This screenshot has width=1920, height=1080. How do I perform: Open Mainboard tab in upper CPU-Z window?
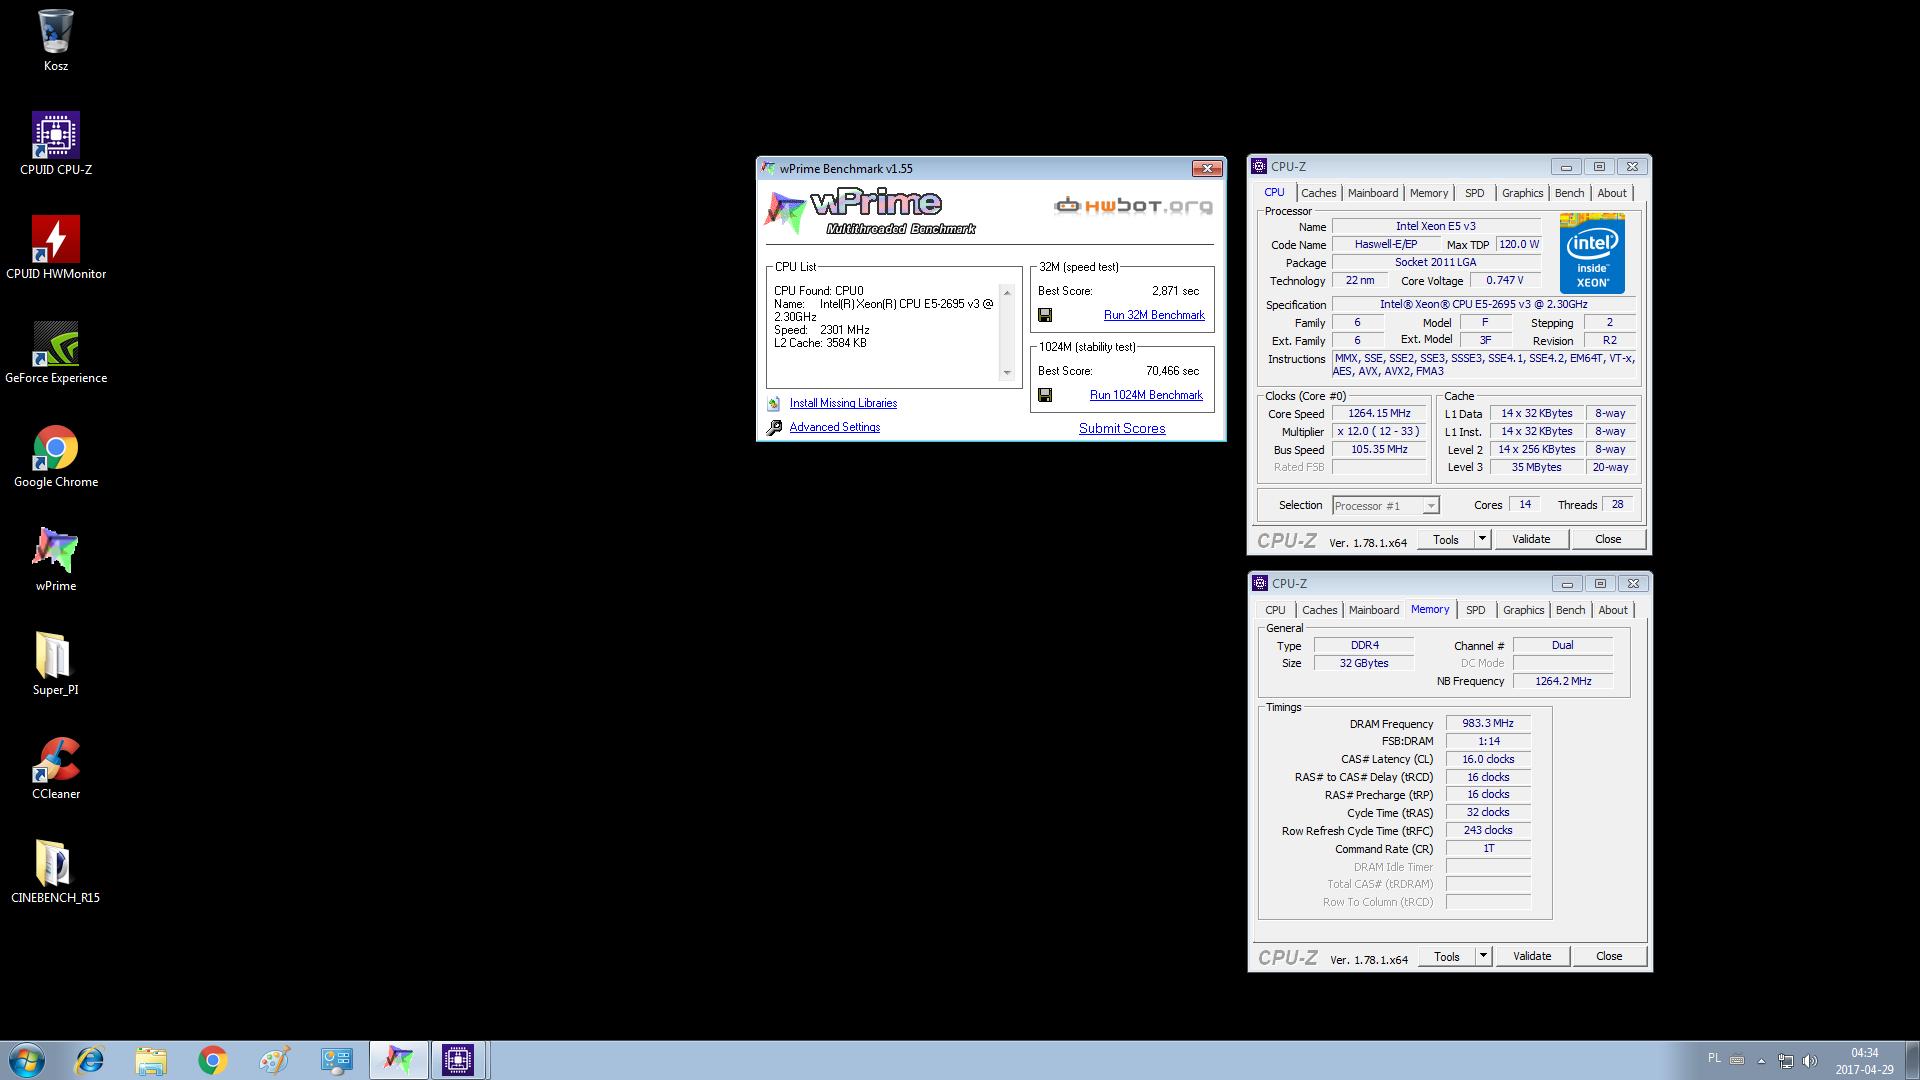click(x=1373, y=193)
